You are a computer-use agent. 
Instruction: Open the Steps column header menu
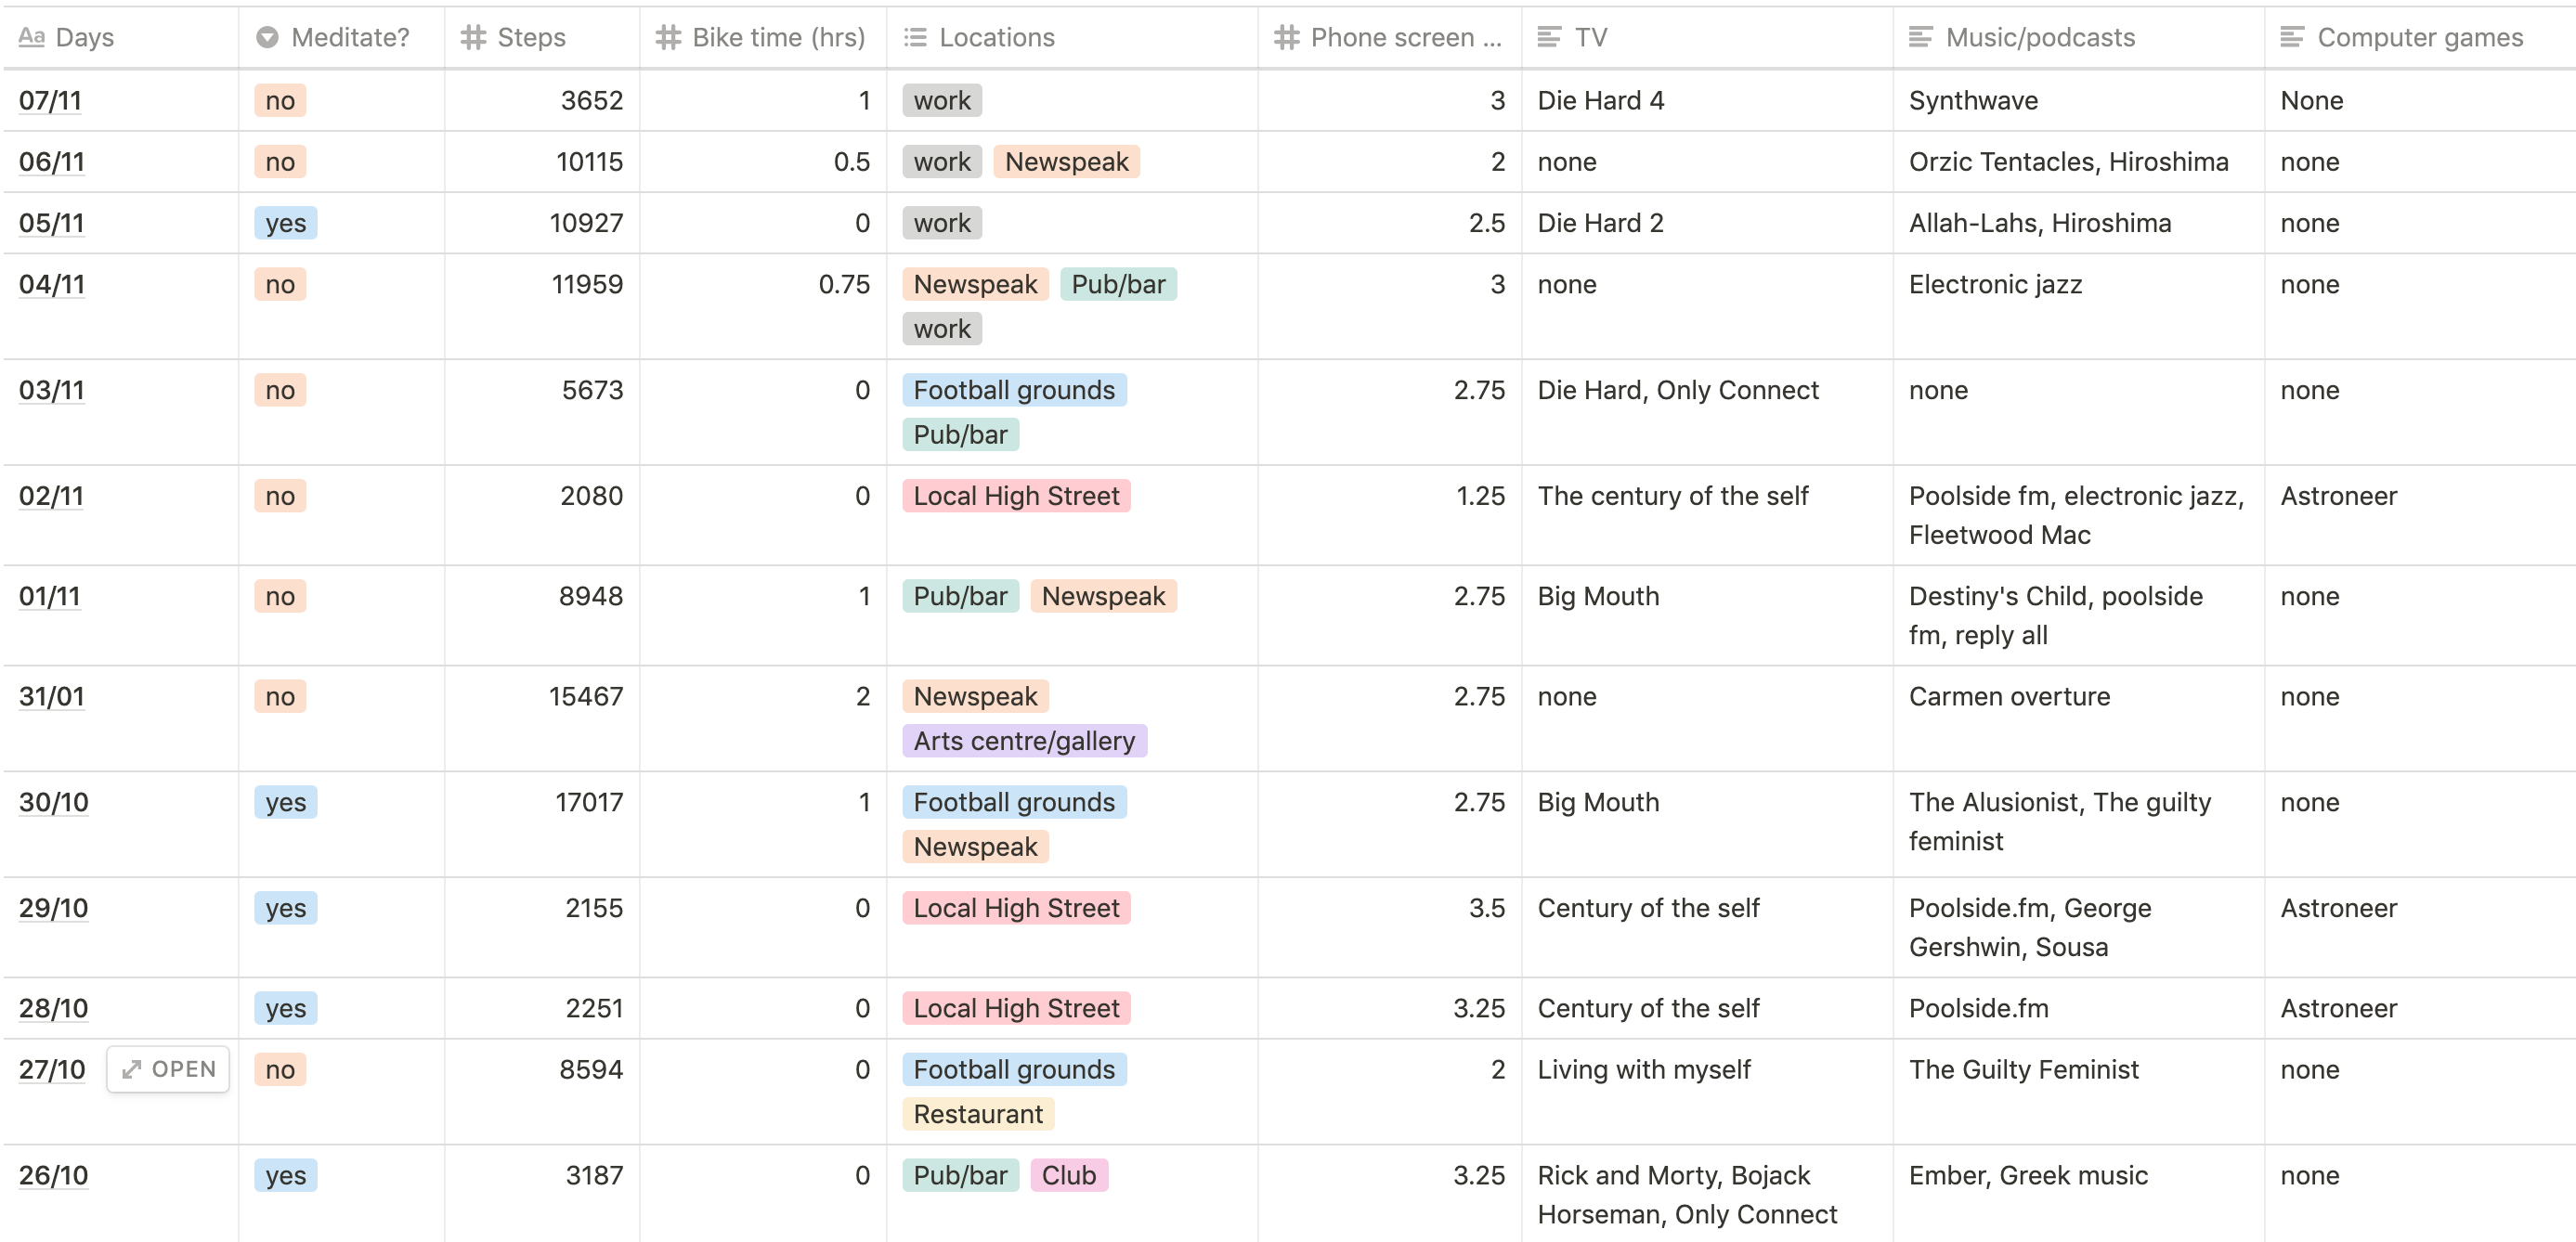point(542,38)
